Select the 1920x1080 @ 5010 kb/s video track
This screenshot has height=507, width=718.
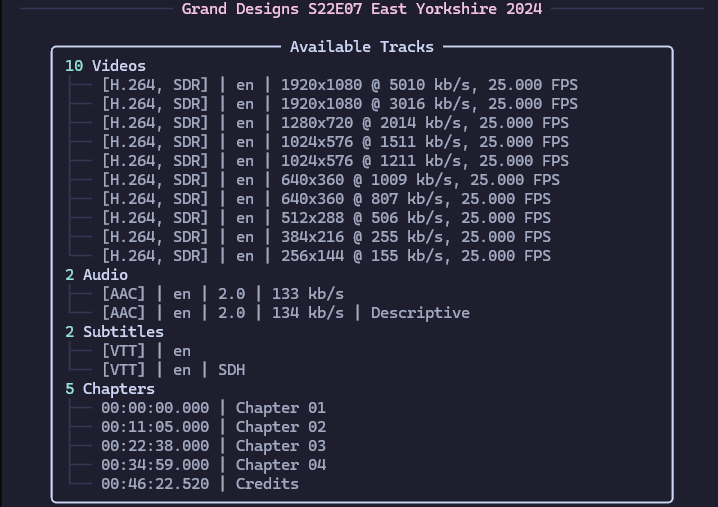[339, 85]
